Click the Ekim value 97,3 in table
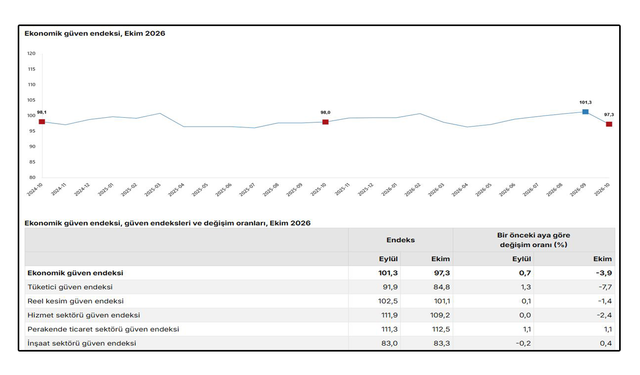 [442, 273]
